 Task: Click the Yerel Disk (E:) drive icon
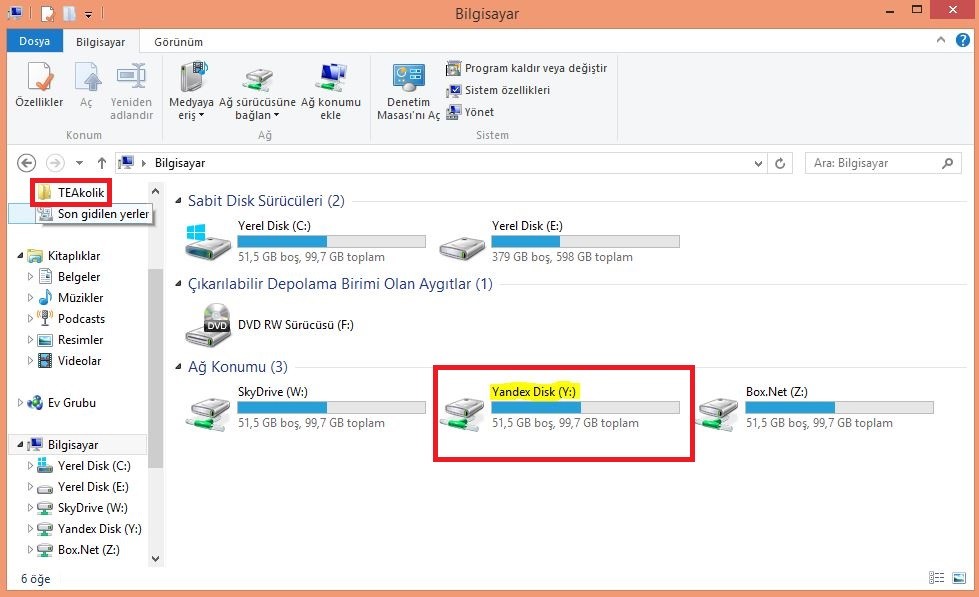click(x=462, y=247)
